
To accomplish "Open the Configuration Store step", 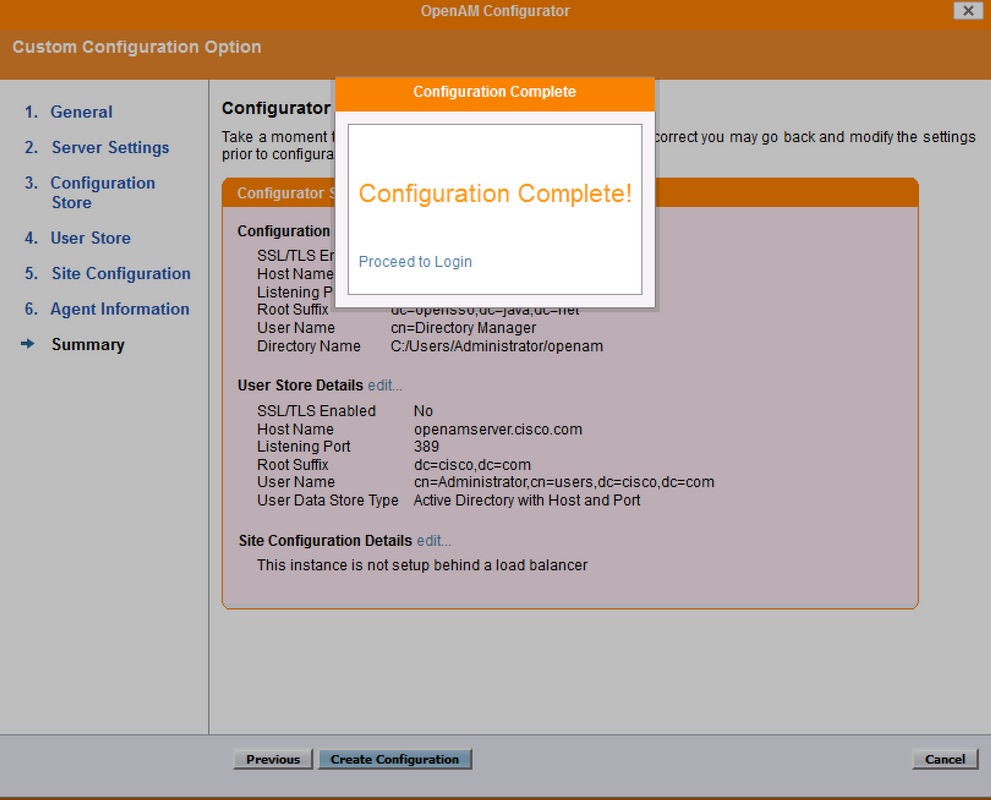I will (x=103, y=192).
